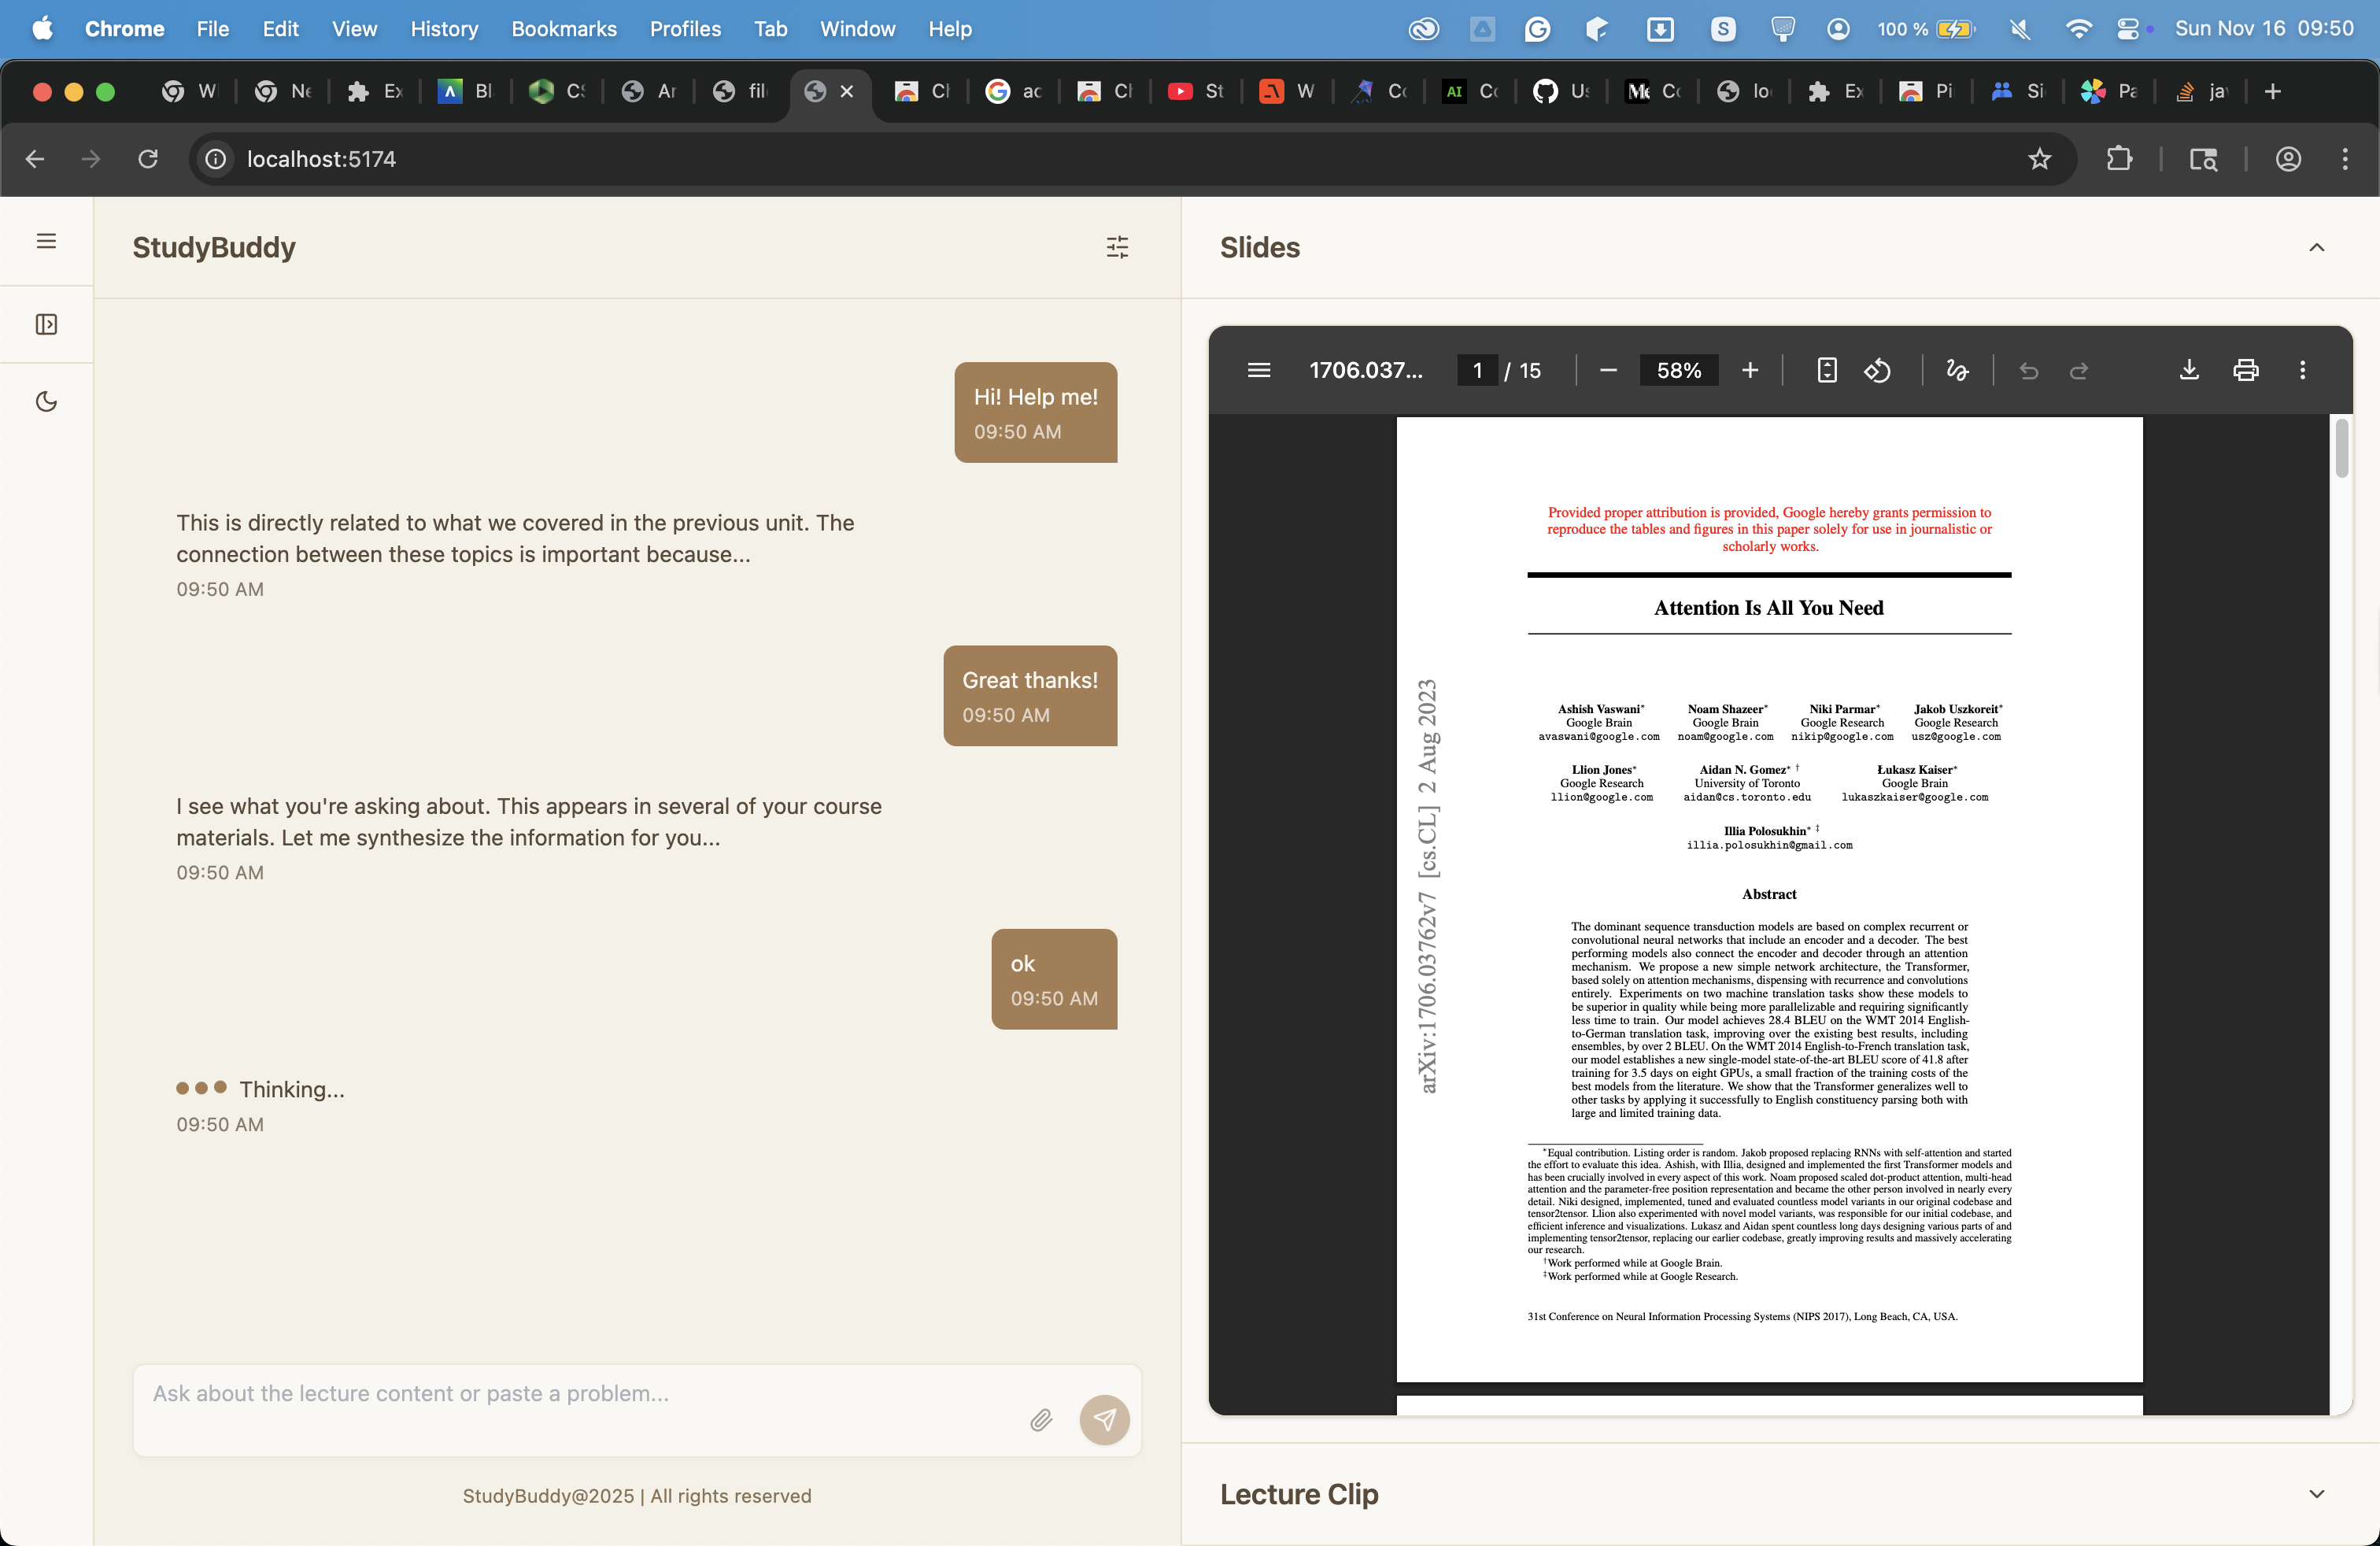Rotate the PDF counterclockwise
Screen dimensions: 2380x1546
point(1877,370)
